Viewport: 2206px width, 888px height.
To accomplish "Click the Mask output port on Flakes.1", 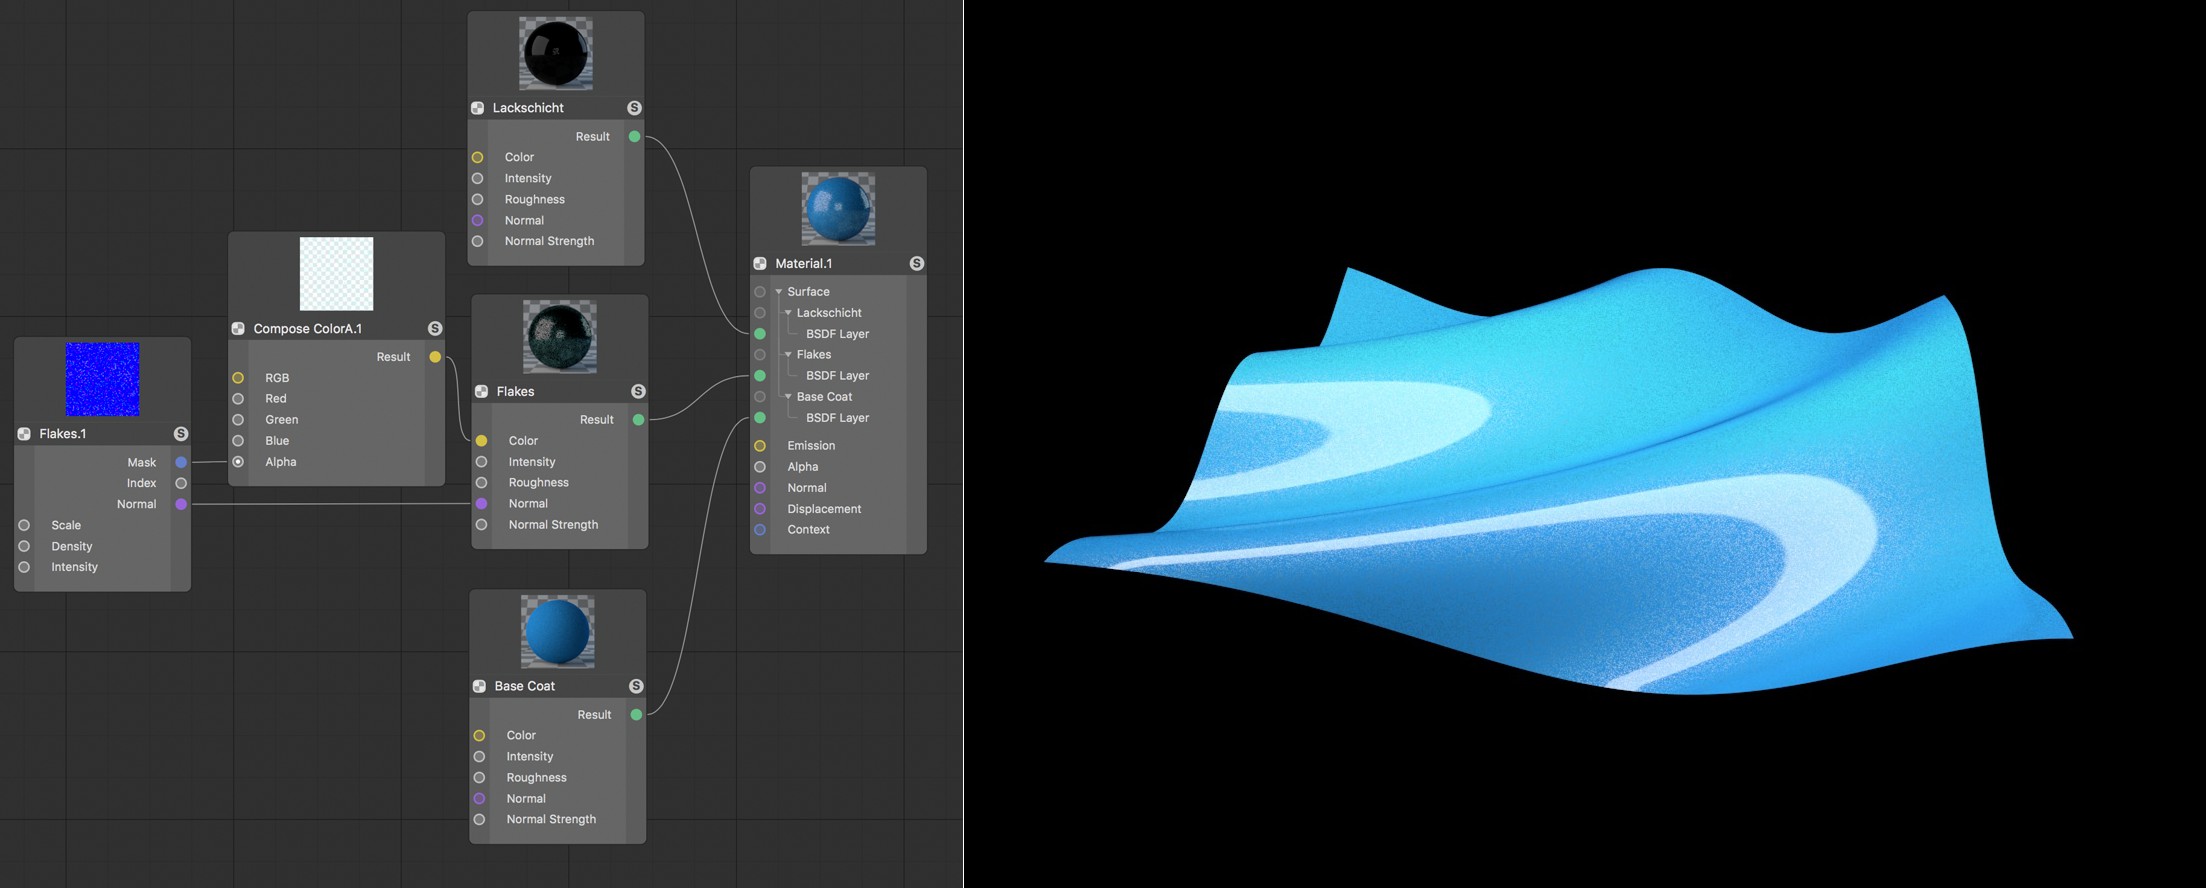I will [x=181, y=463].
